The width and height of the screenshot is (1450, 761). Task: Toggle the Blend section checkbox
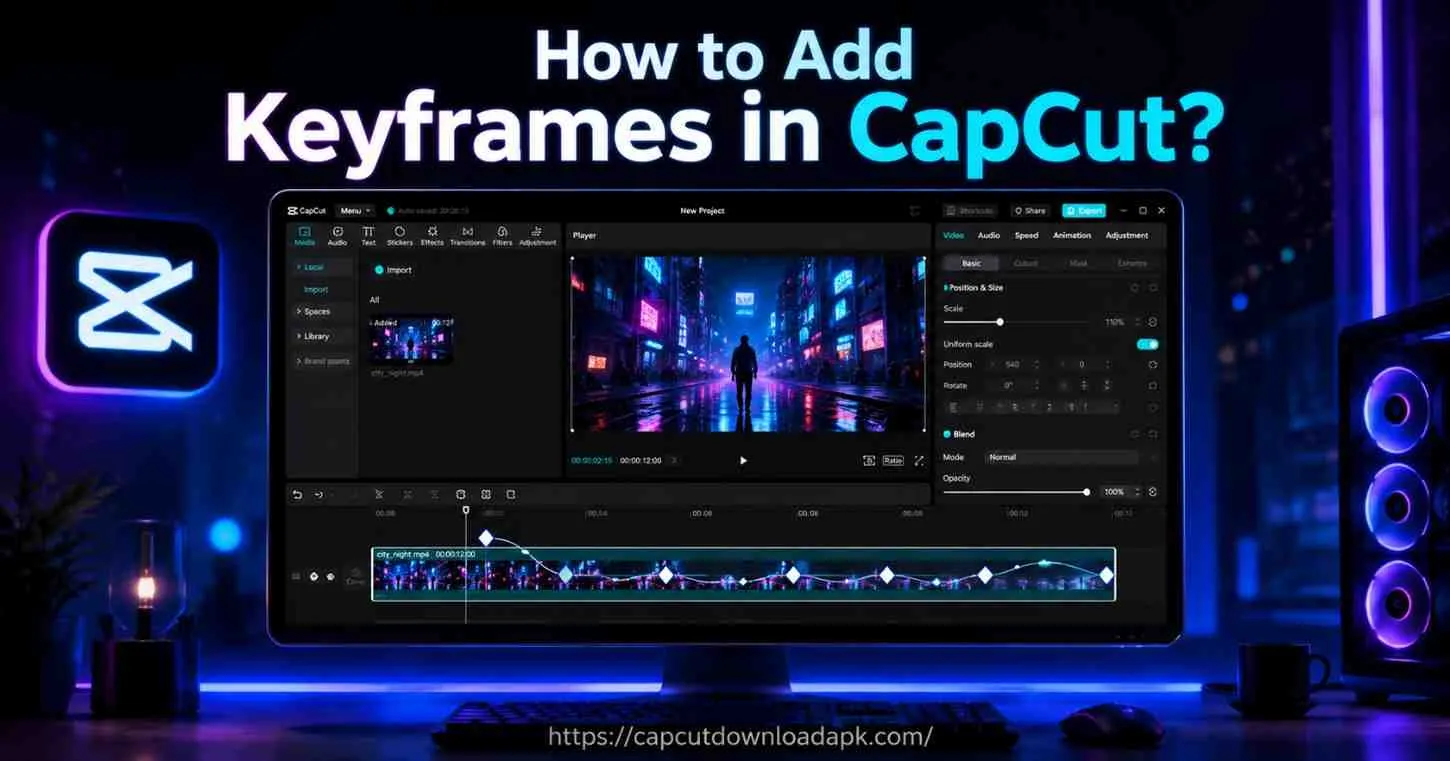pos(947,434)
